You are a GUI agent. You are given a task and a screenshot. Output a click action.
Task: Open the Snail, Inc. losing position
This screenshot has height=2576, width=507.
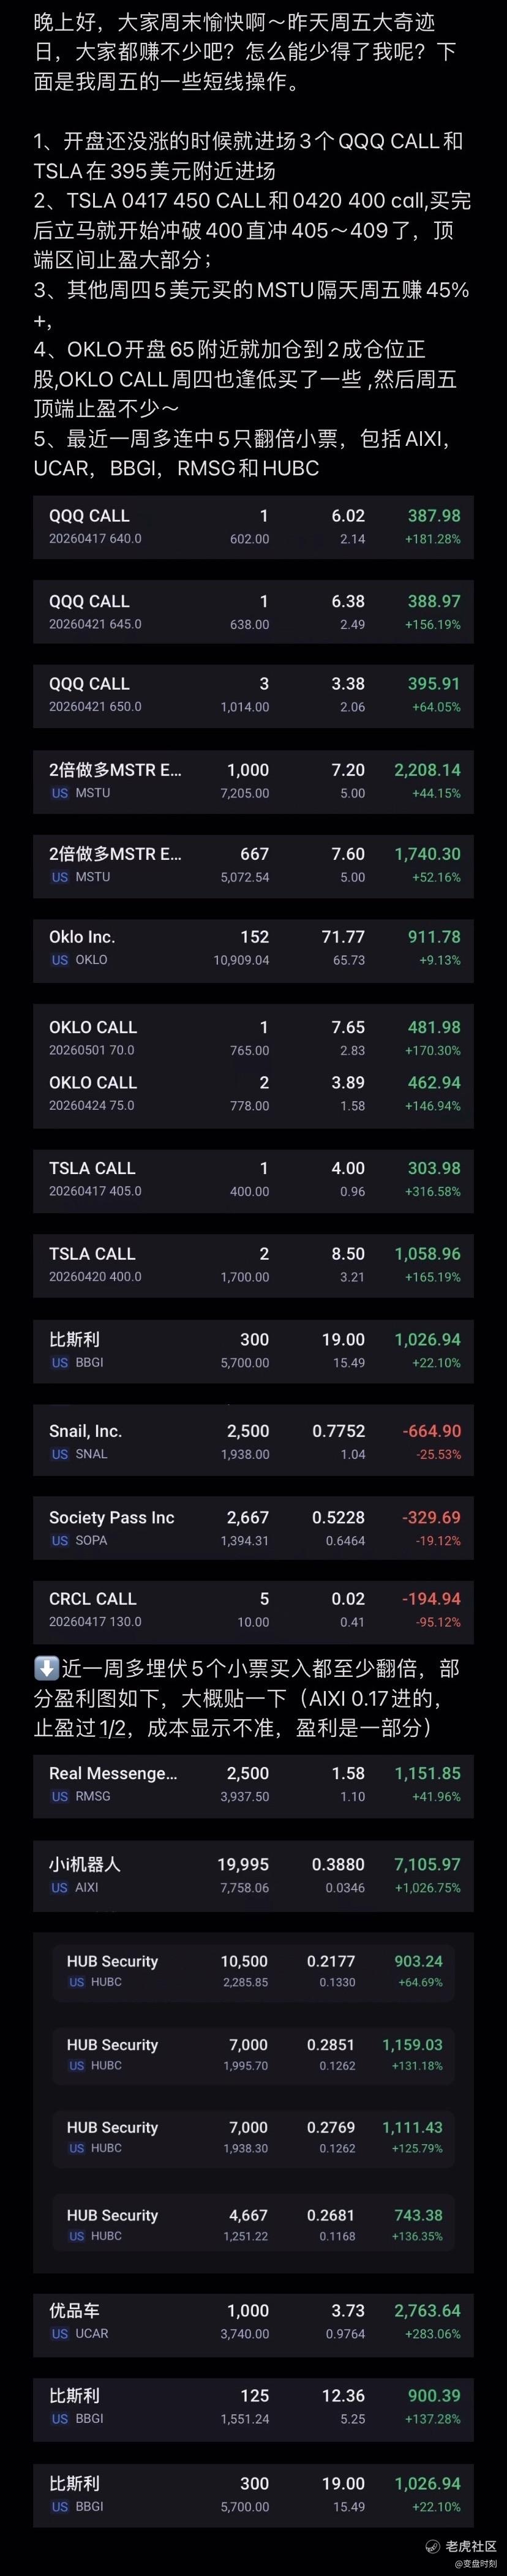coord(253,1441)
